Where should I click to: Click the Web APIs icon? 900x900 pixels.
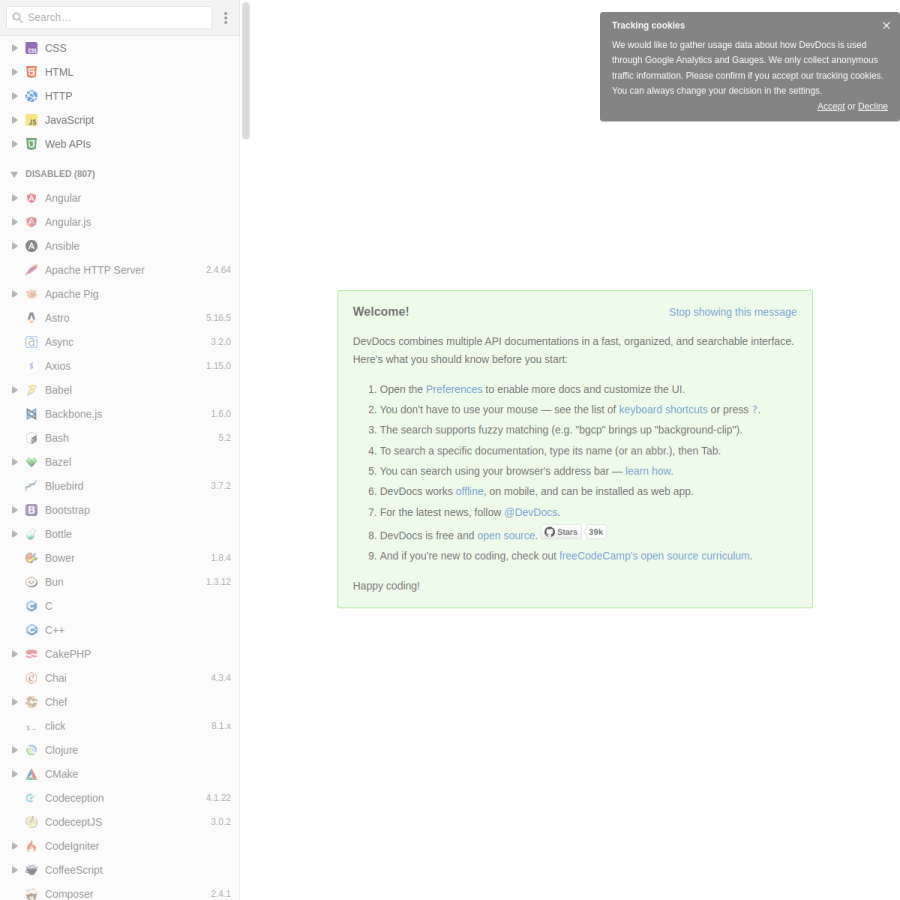point(32,144)
